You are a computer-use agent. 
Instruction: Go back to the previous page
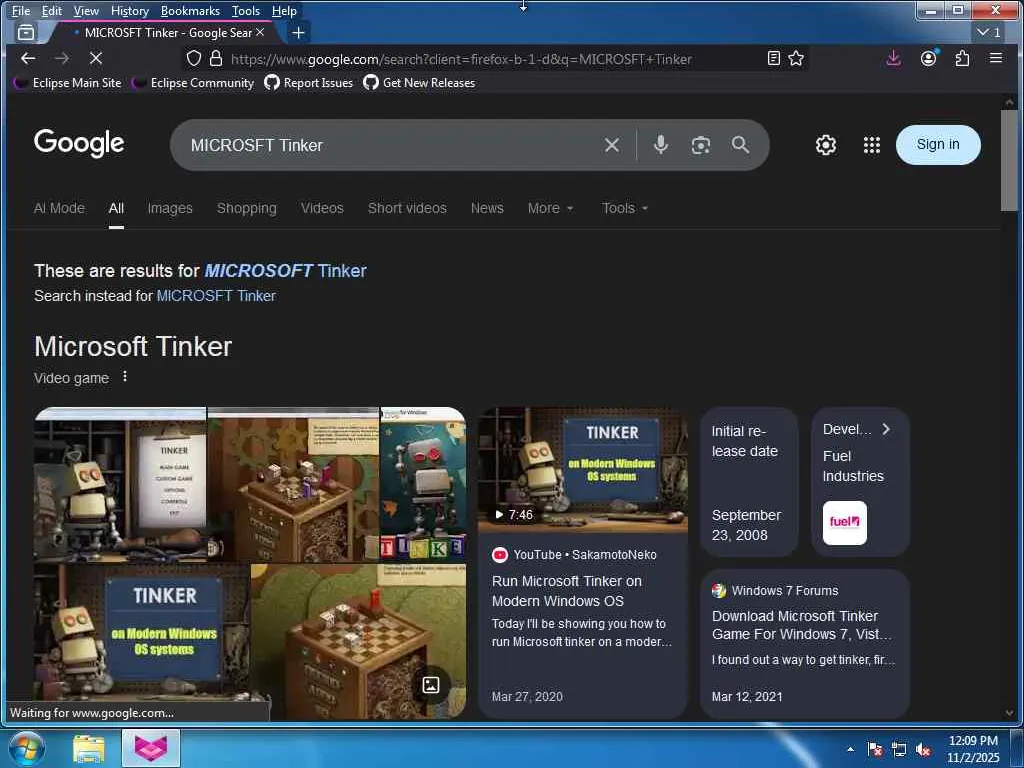pyautogui.click(x=27, y=59)
